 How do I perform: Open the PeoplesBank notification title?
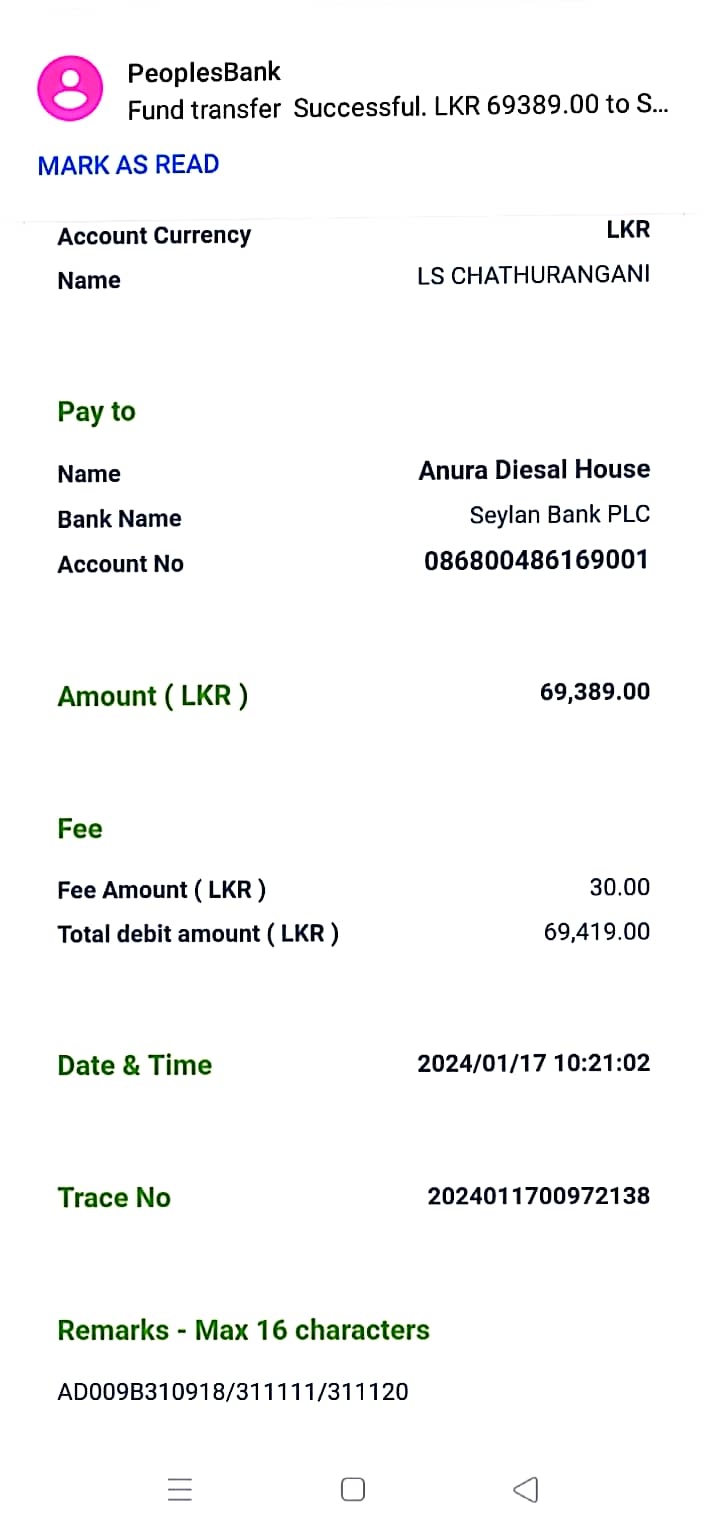204,72
